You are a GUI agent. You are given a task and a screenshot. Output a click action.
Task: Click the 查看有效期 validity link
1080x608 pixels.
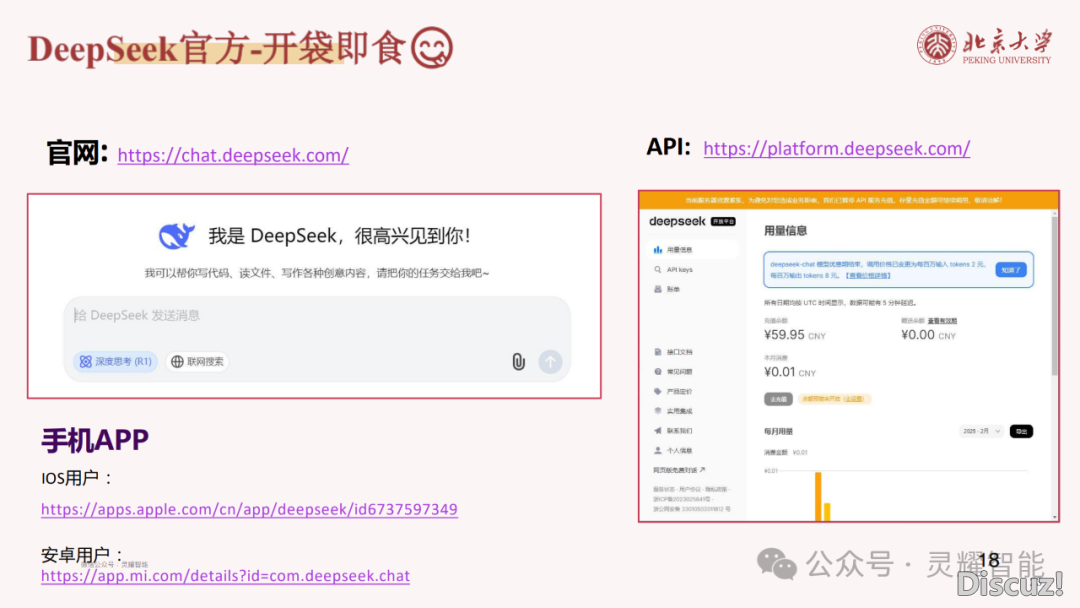coord(942,321)
